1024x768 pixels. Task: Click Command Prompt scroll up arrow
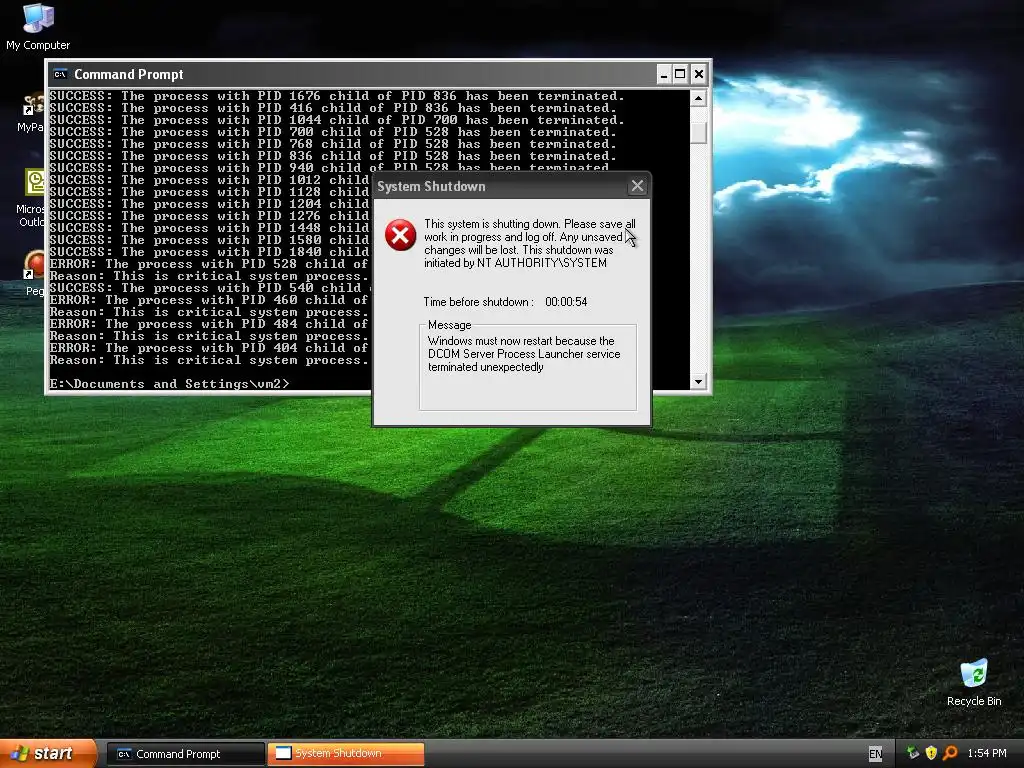click(698, 99)
